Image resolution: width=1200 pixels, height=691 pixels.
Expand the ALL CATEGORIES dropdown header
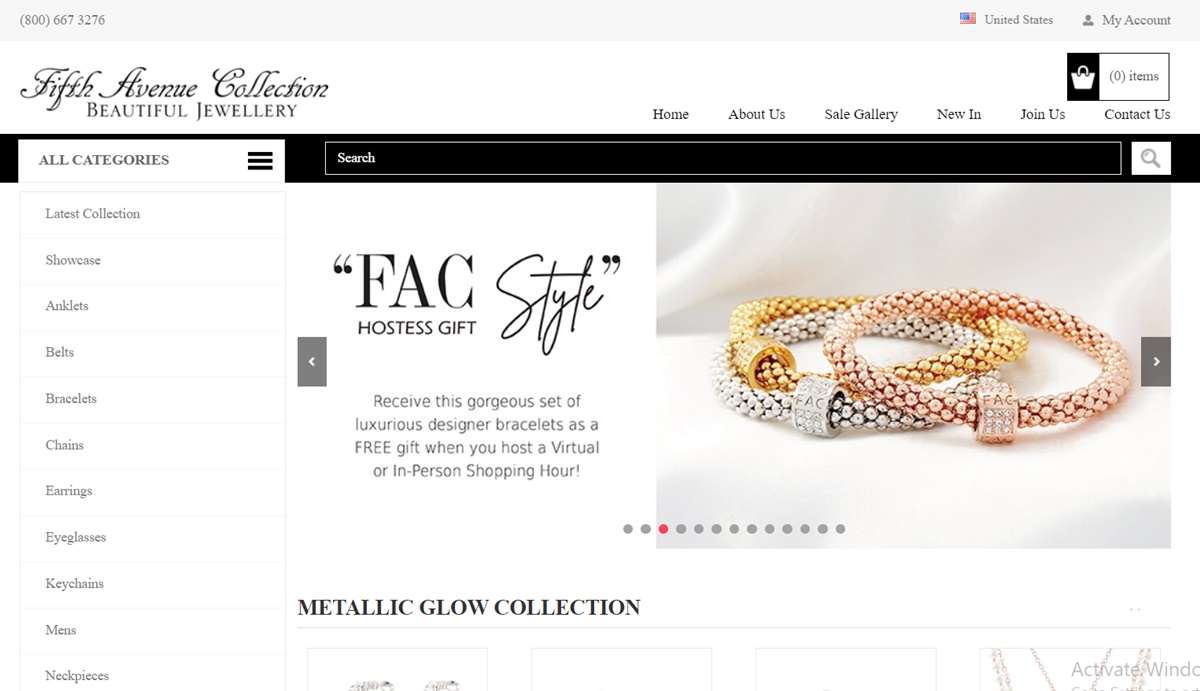[152, 160]
